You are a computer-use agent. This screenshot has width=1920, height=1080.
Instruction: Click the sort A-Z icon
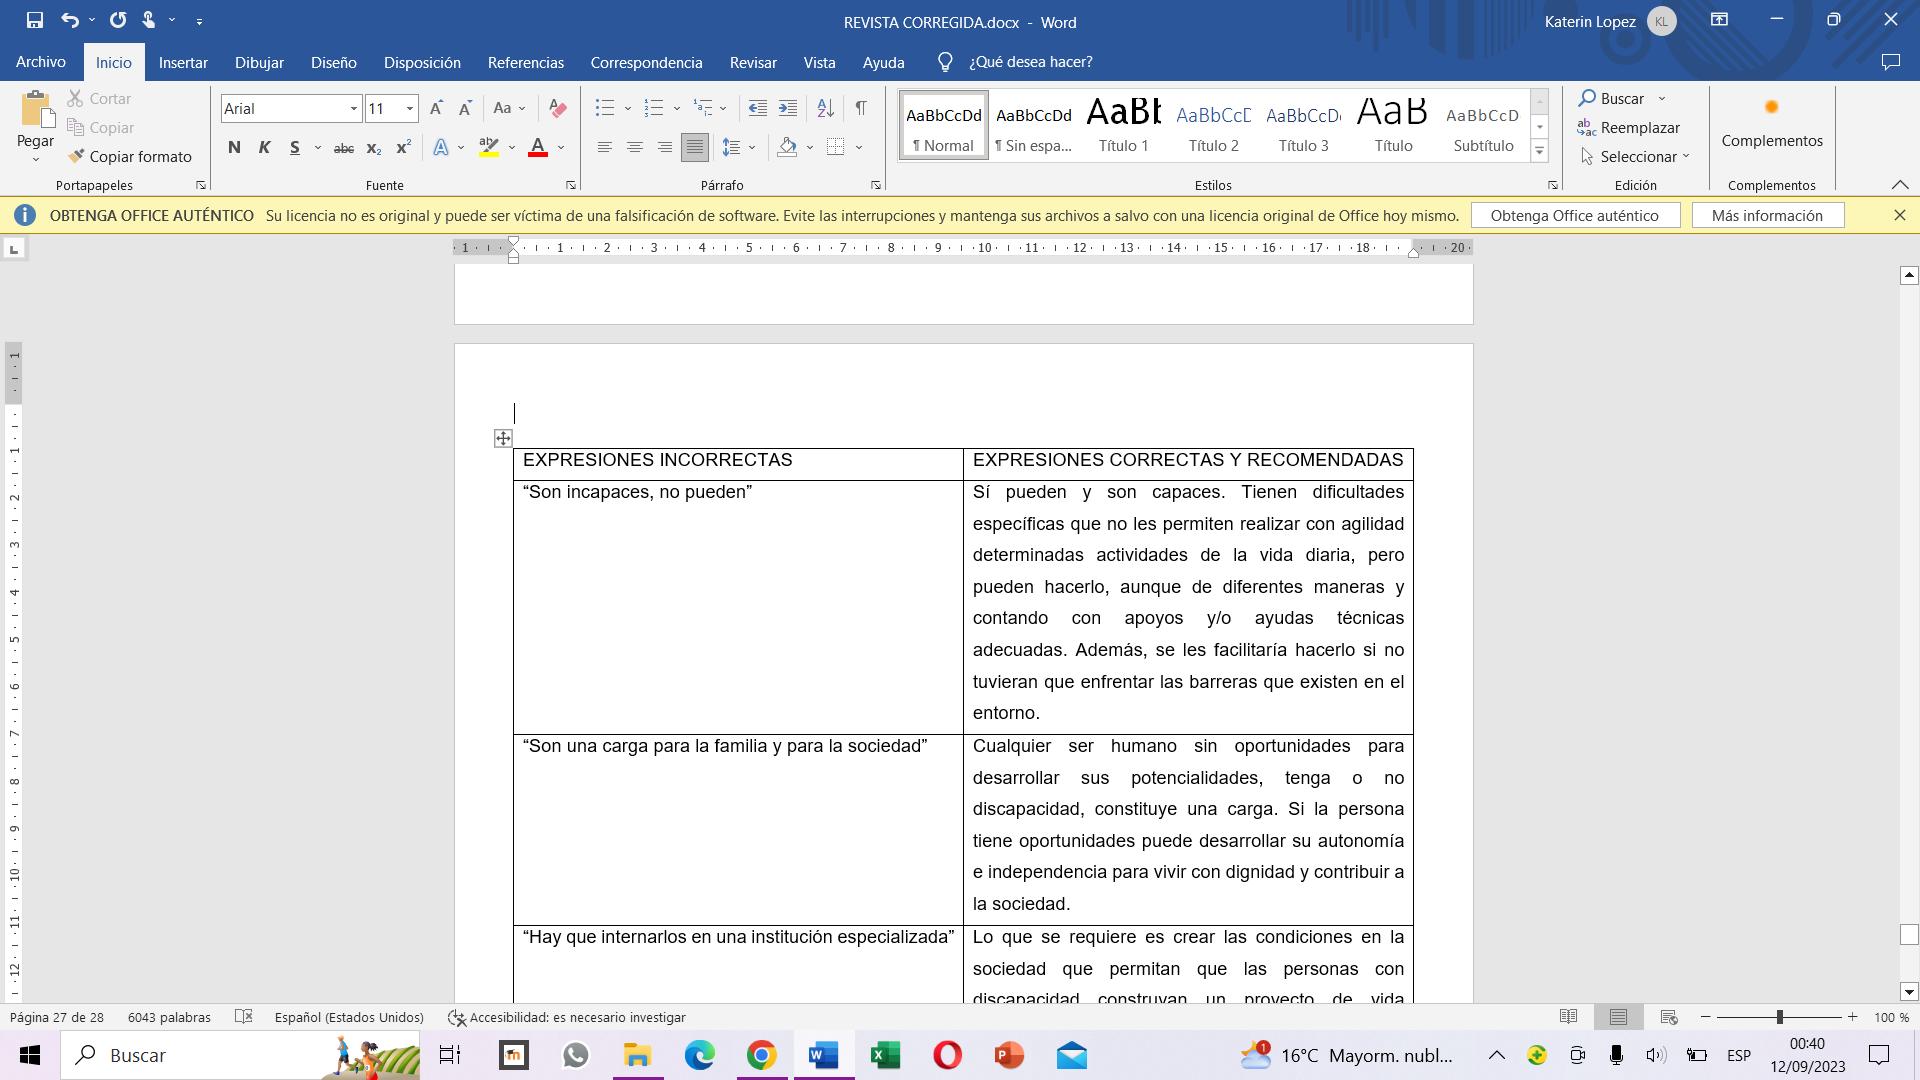[825, 108]
